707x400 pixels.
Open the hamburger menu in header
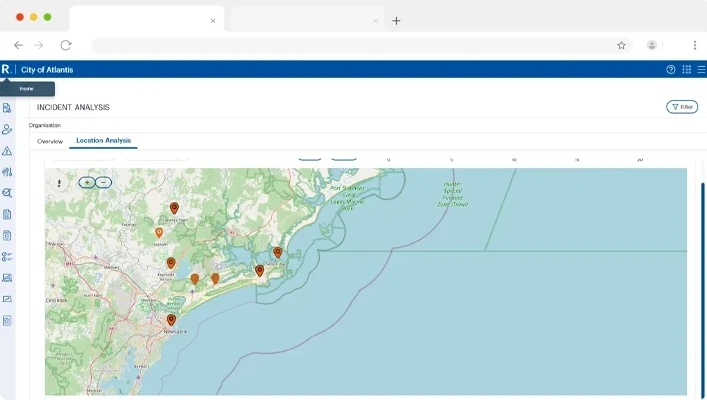pyautogui.click(x=701, y=69)
